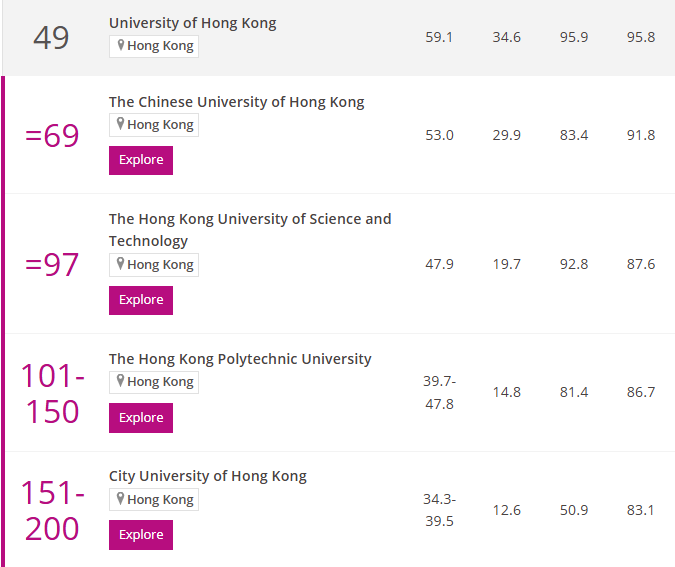Explore The Chinese University of Hong Kong
The height and width of the screenshot is (567, 675).
(141, 160)
